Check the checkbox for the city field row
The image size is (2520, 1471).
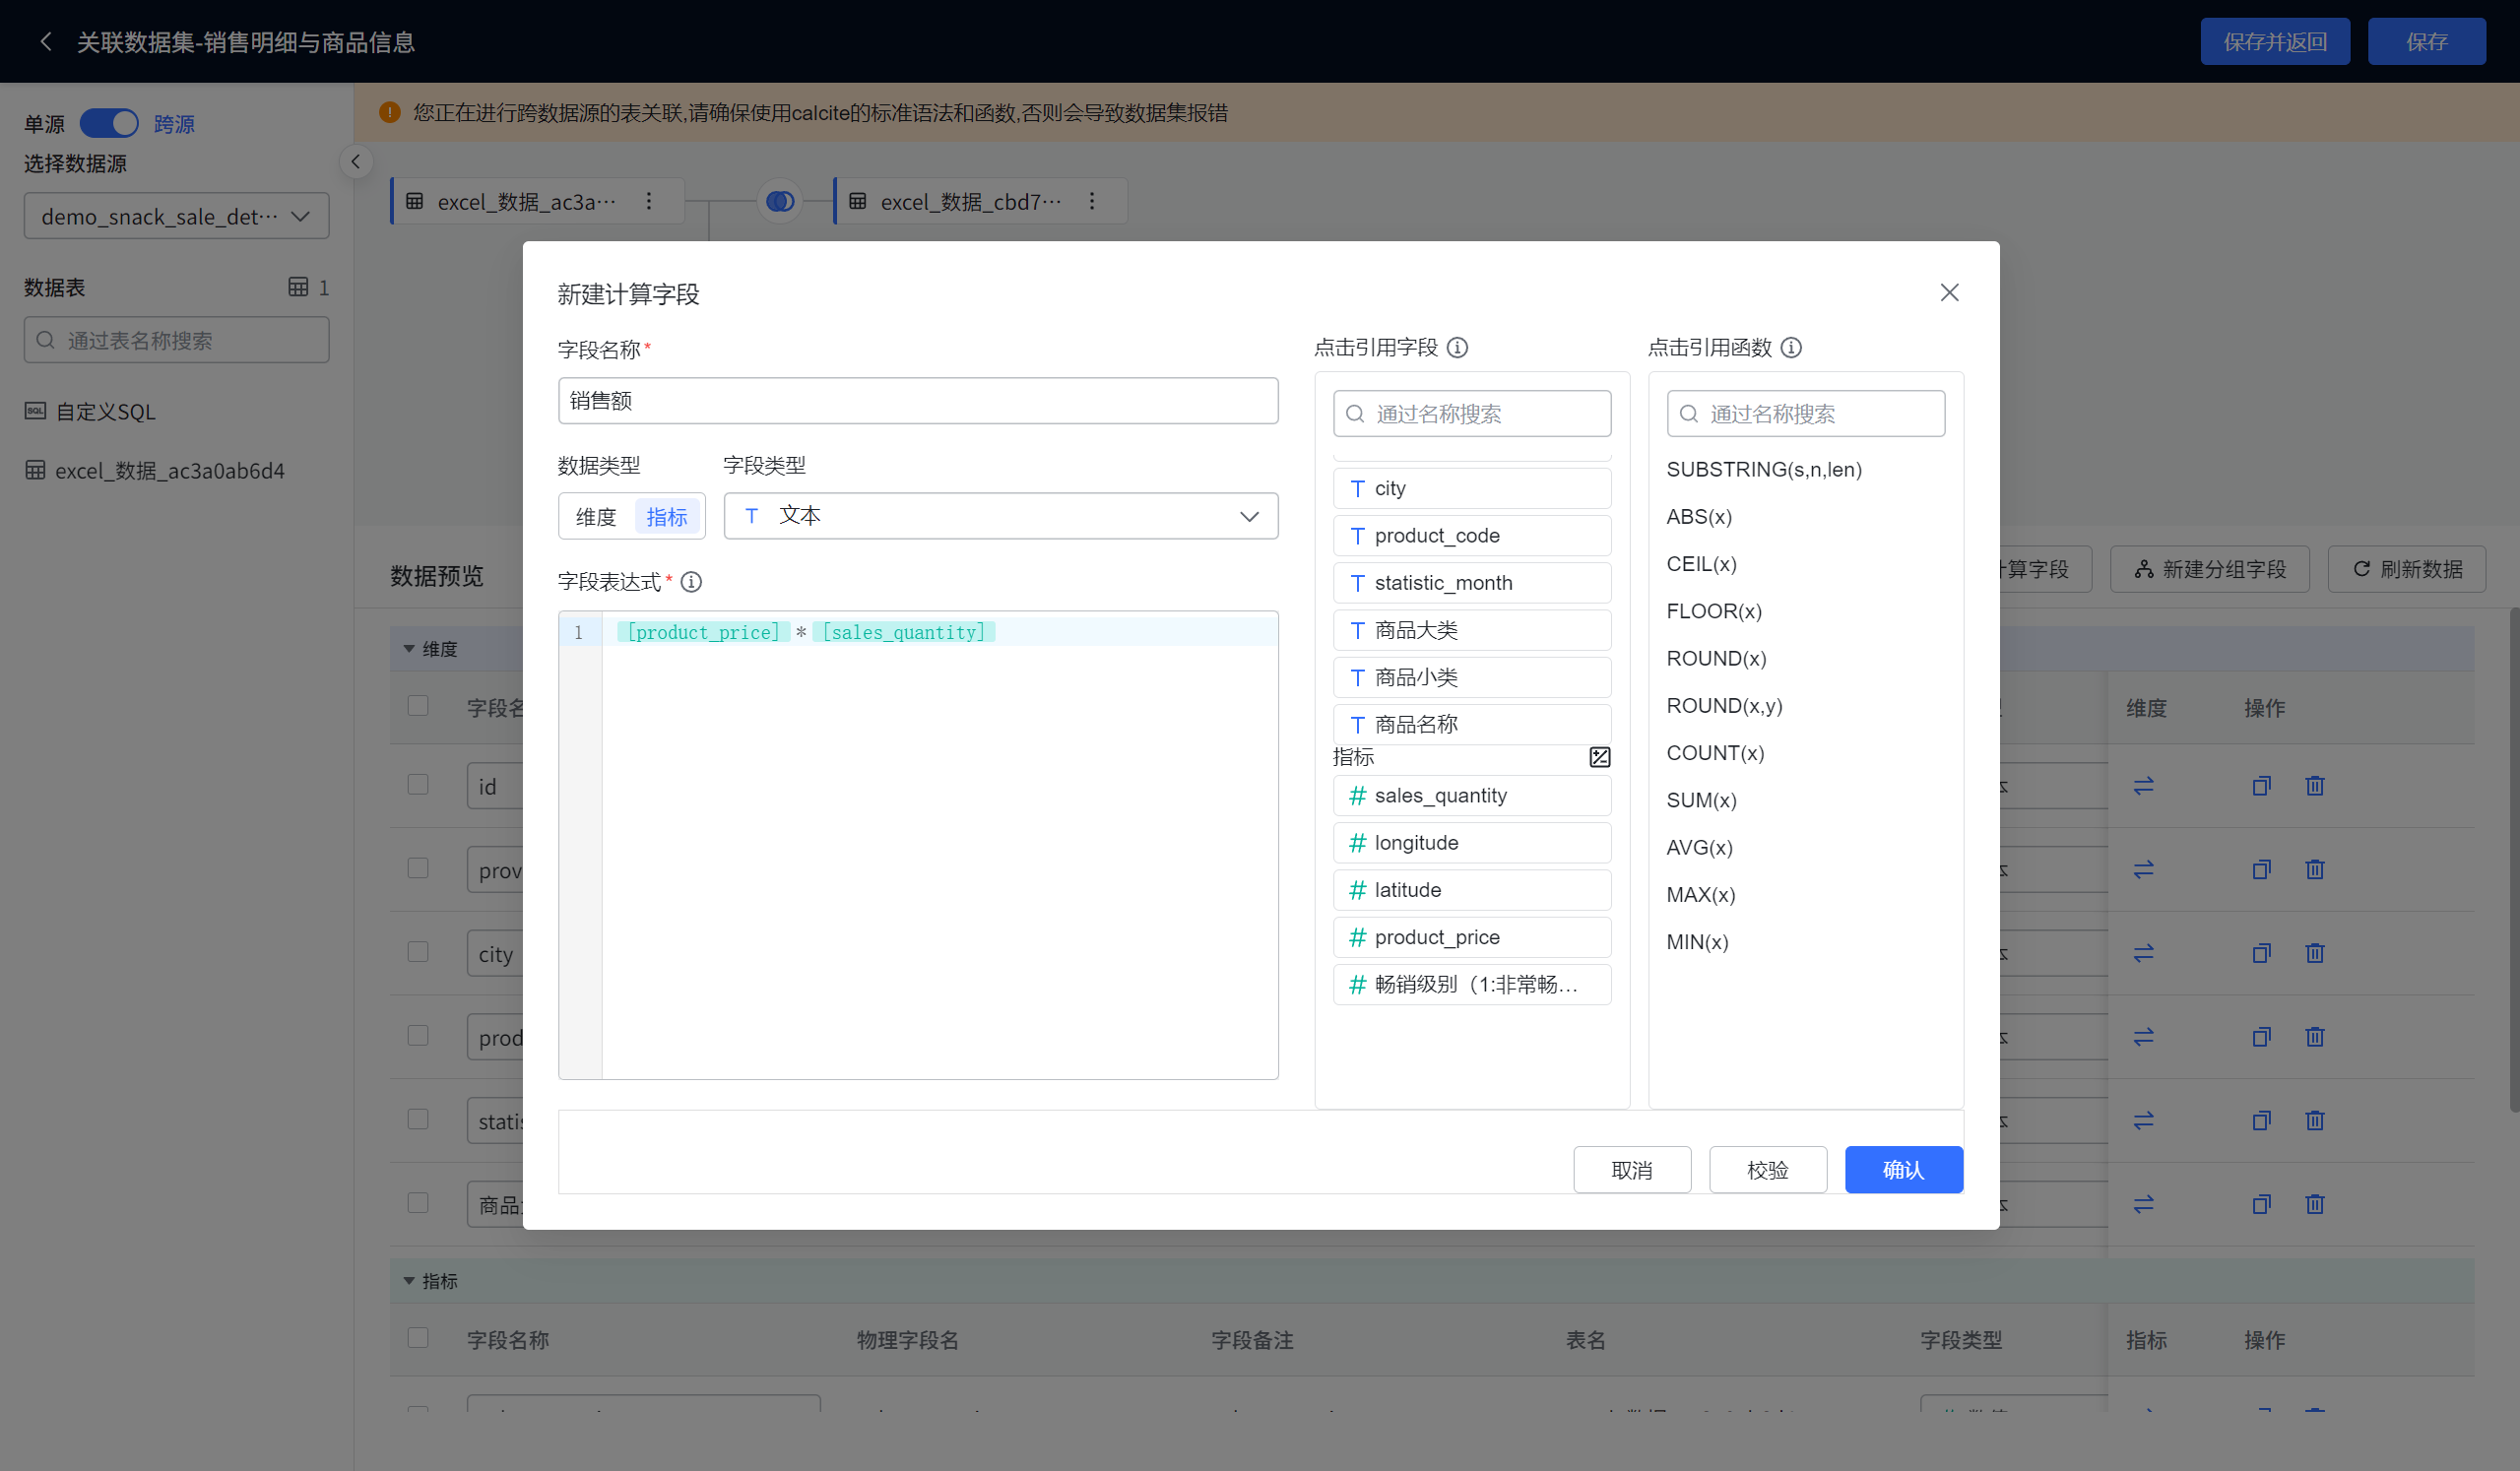pos(418,952)
